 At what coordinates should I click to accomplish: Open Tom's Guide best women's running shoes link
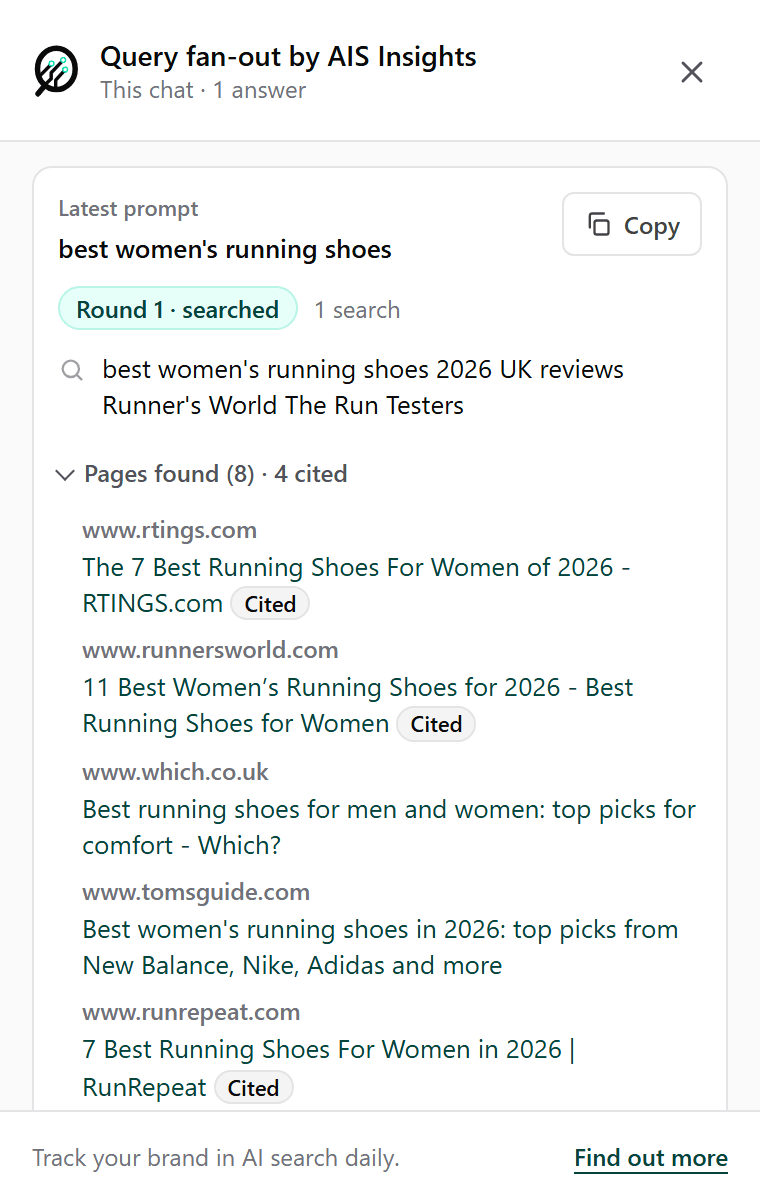pos(380,947)
